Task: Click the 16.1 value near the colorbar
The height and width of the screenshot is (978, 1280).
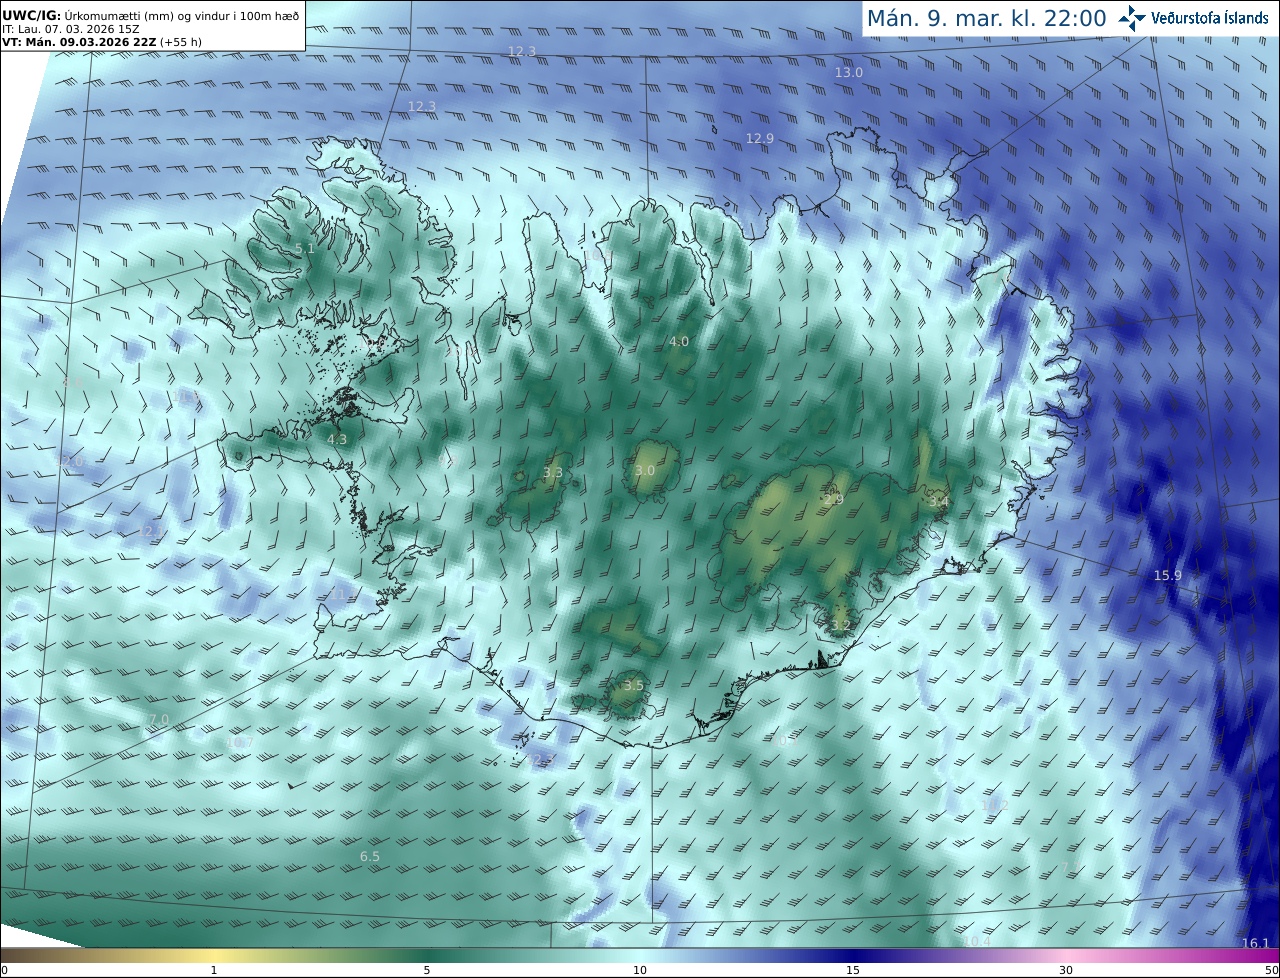Action: 1255,943
